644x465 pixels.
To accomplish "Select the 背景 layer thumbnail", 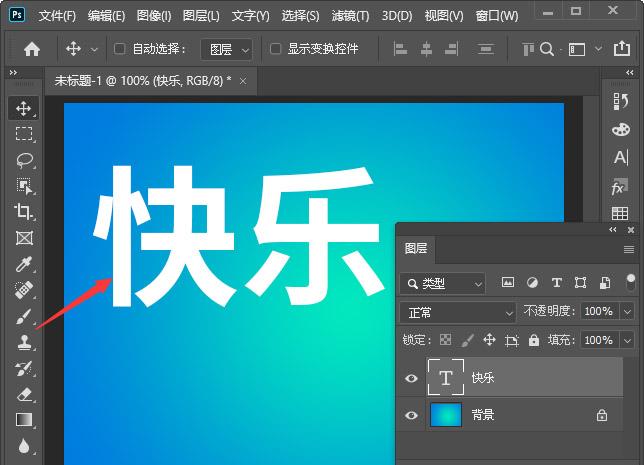I will tap(446, 415).
